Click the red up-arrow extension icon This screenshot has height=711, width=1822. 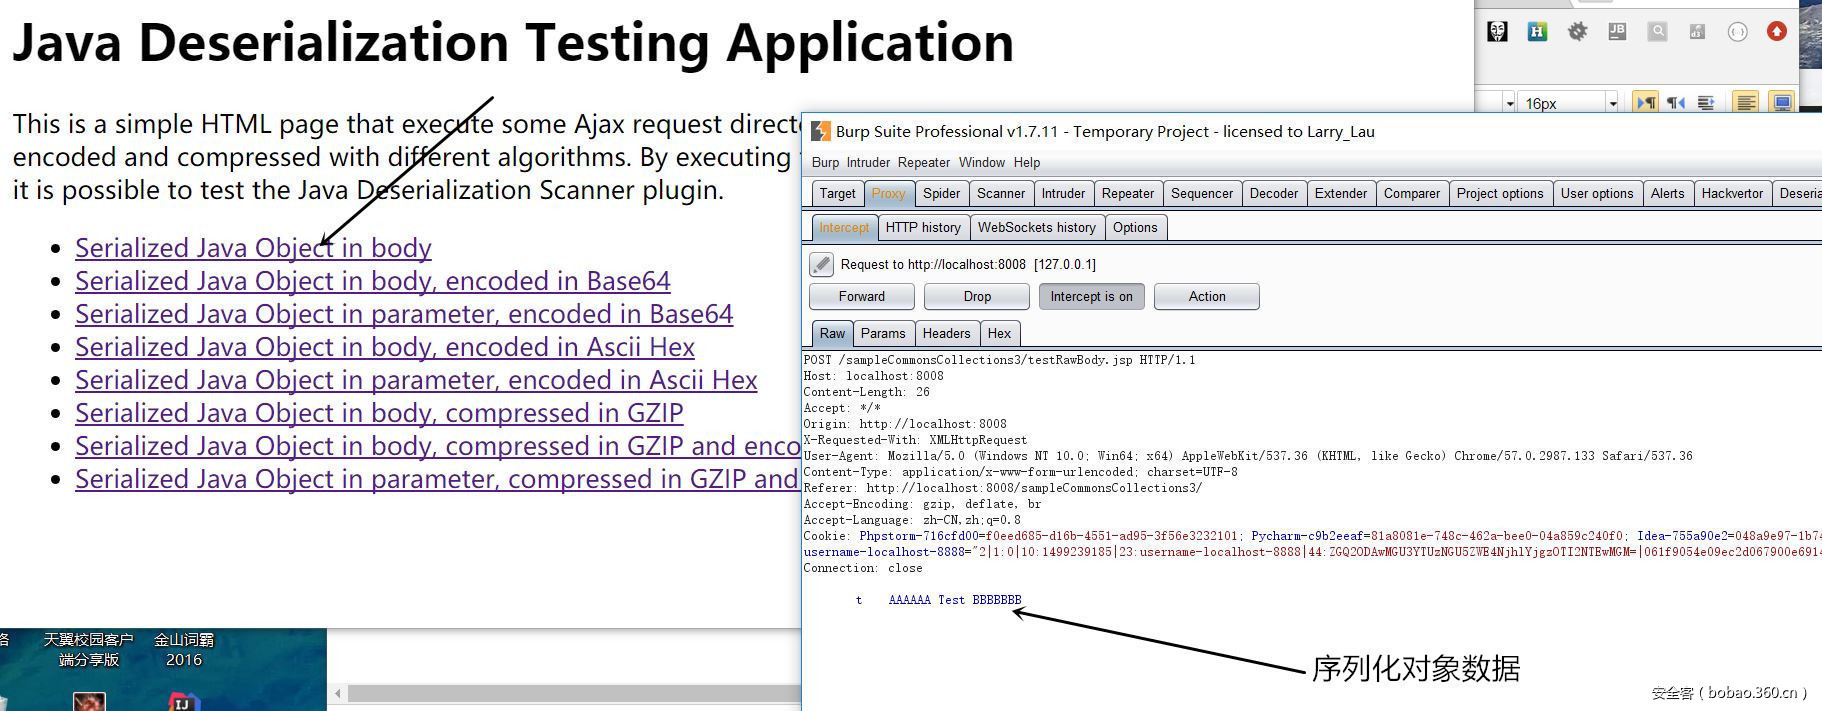1777,32
